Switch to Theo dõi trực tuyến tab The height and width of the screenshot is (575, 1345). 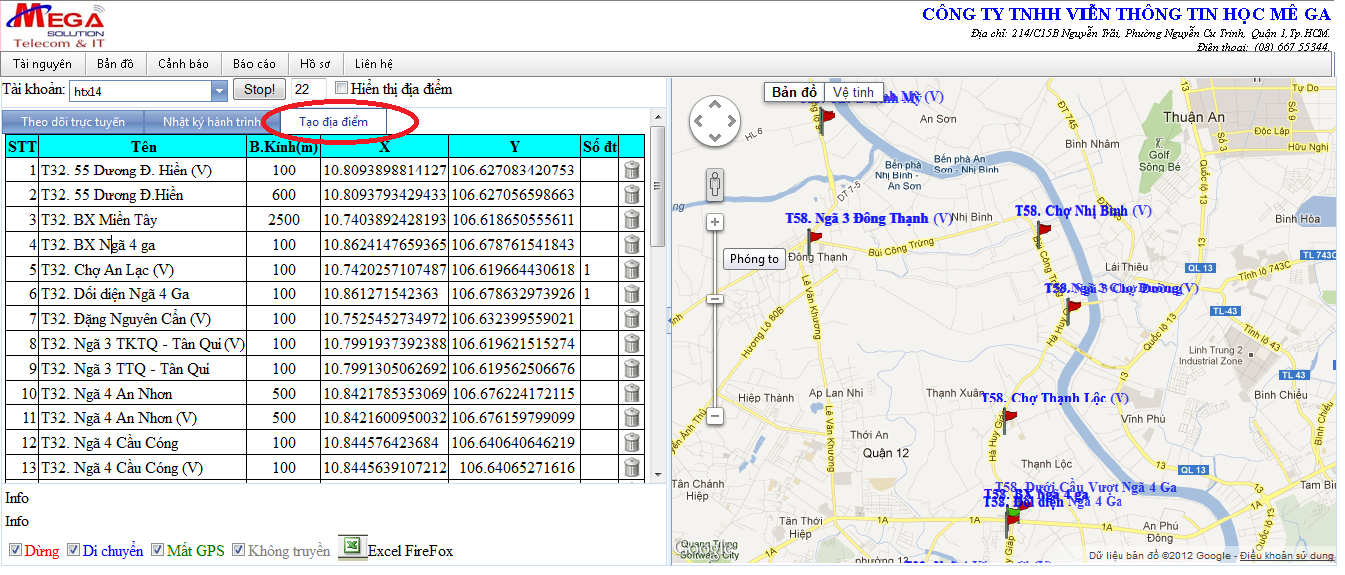pyautogui.click(x=73, y=122)
